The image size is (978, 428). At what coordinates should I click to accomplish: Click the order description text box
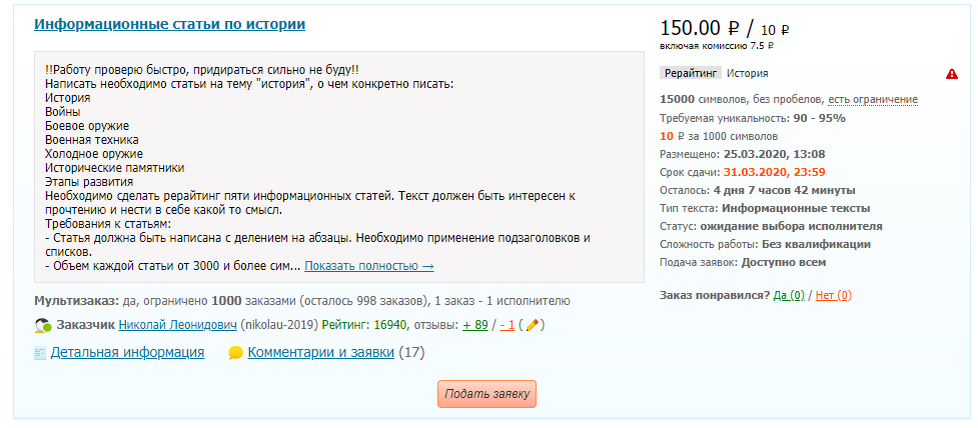[x=339, y=167]
